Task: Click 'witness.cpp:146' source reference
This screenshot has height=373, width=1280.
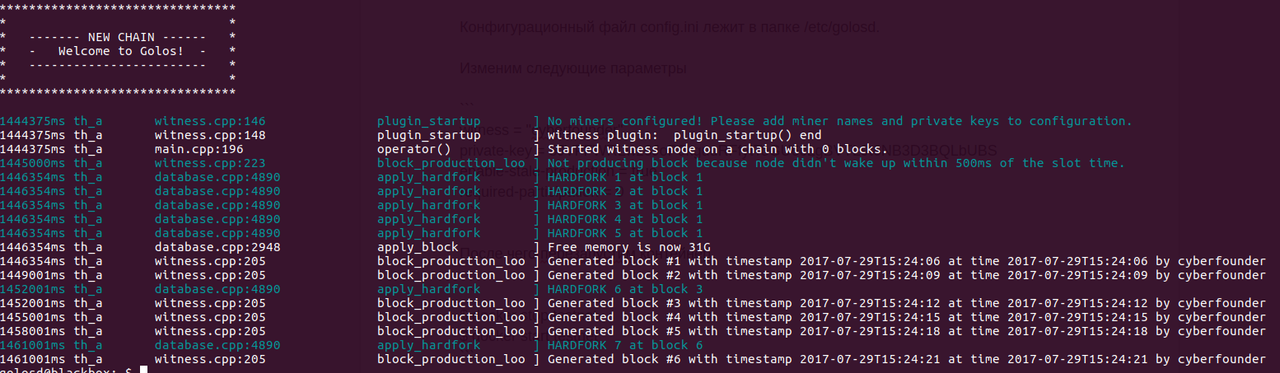Action: pyautogui.click(x=210, y=121)
